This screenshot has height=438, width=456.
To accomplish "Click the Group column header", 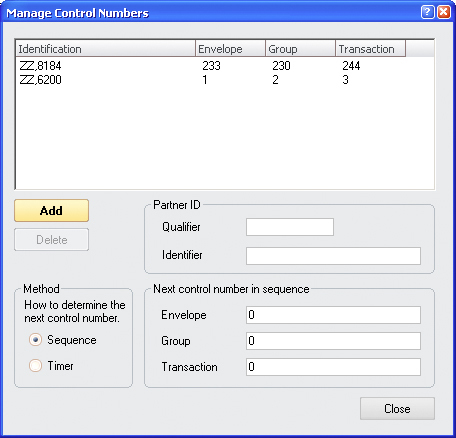I will (300, 49).
